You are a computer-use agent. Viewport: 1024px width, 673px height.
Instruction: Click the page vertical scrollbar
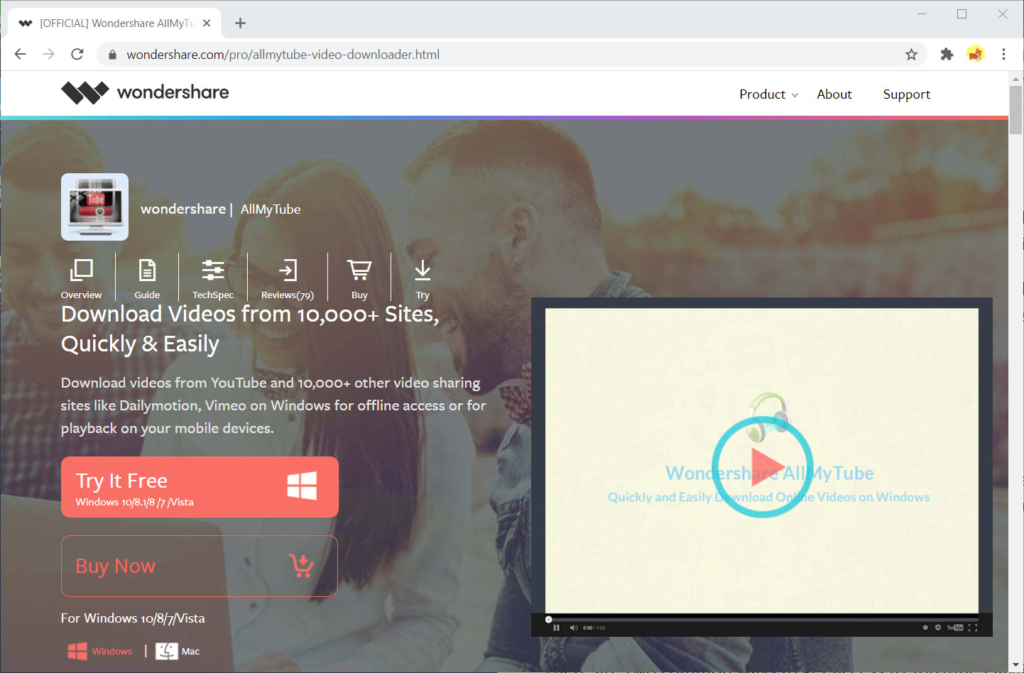[x=1016, y=110]
